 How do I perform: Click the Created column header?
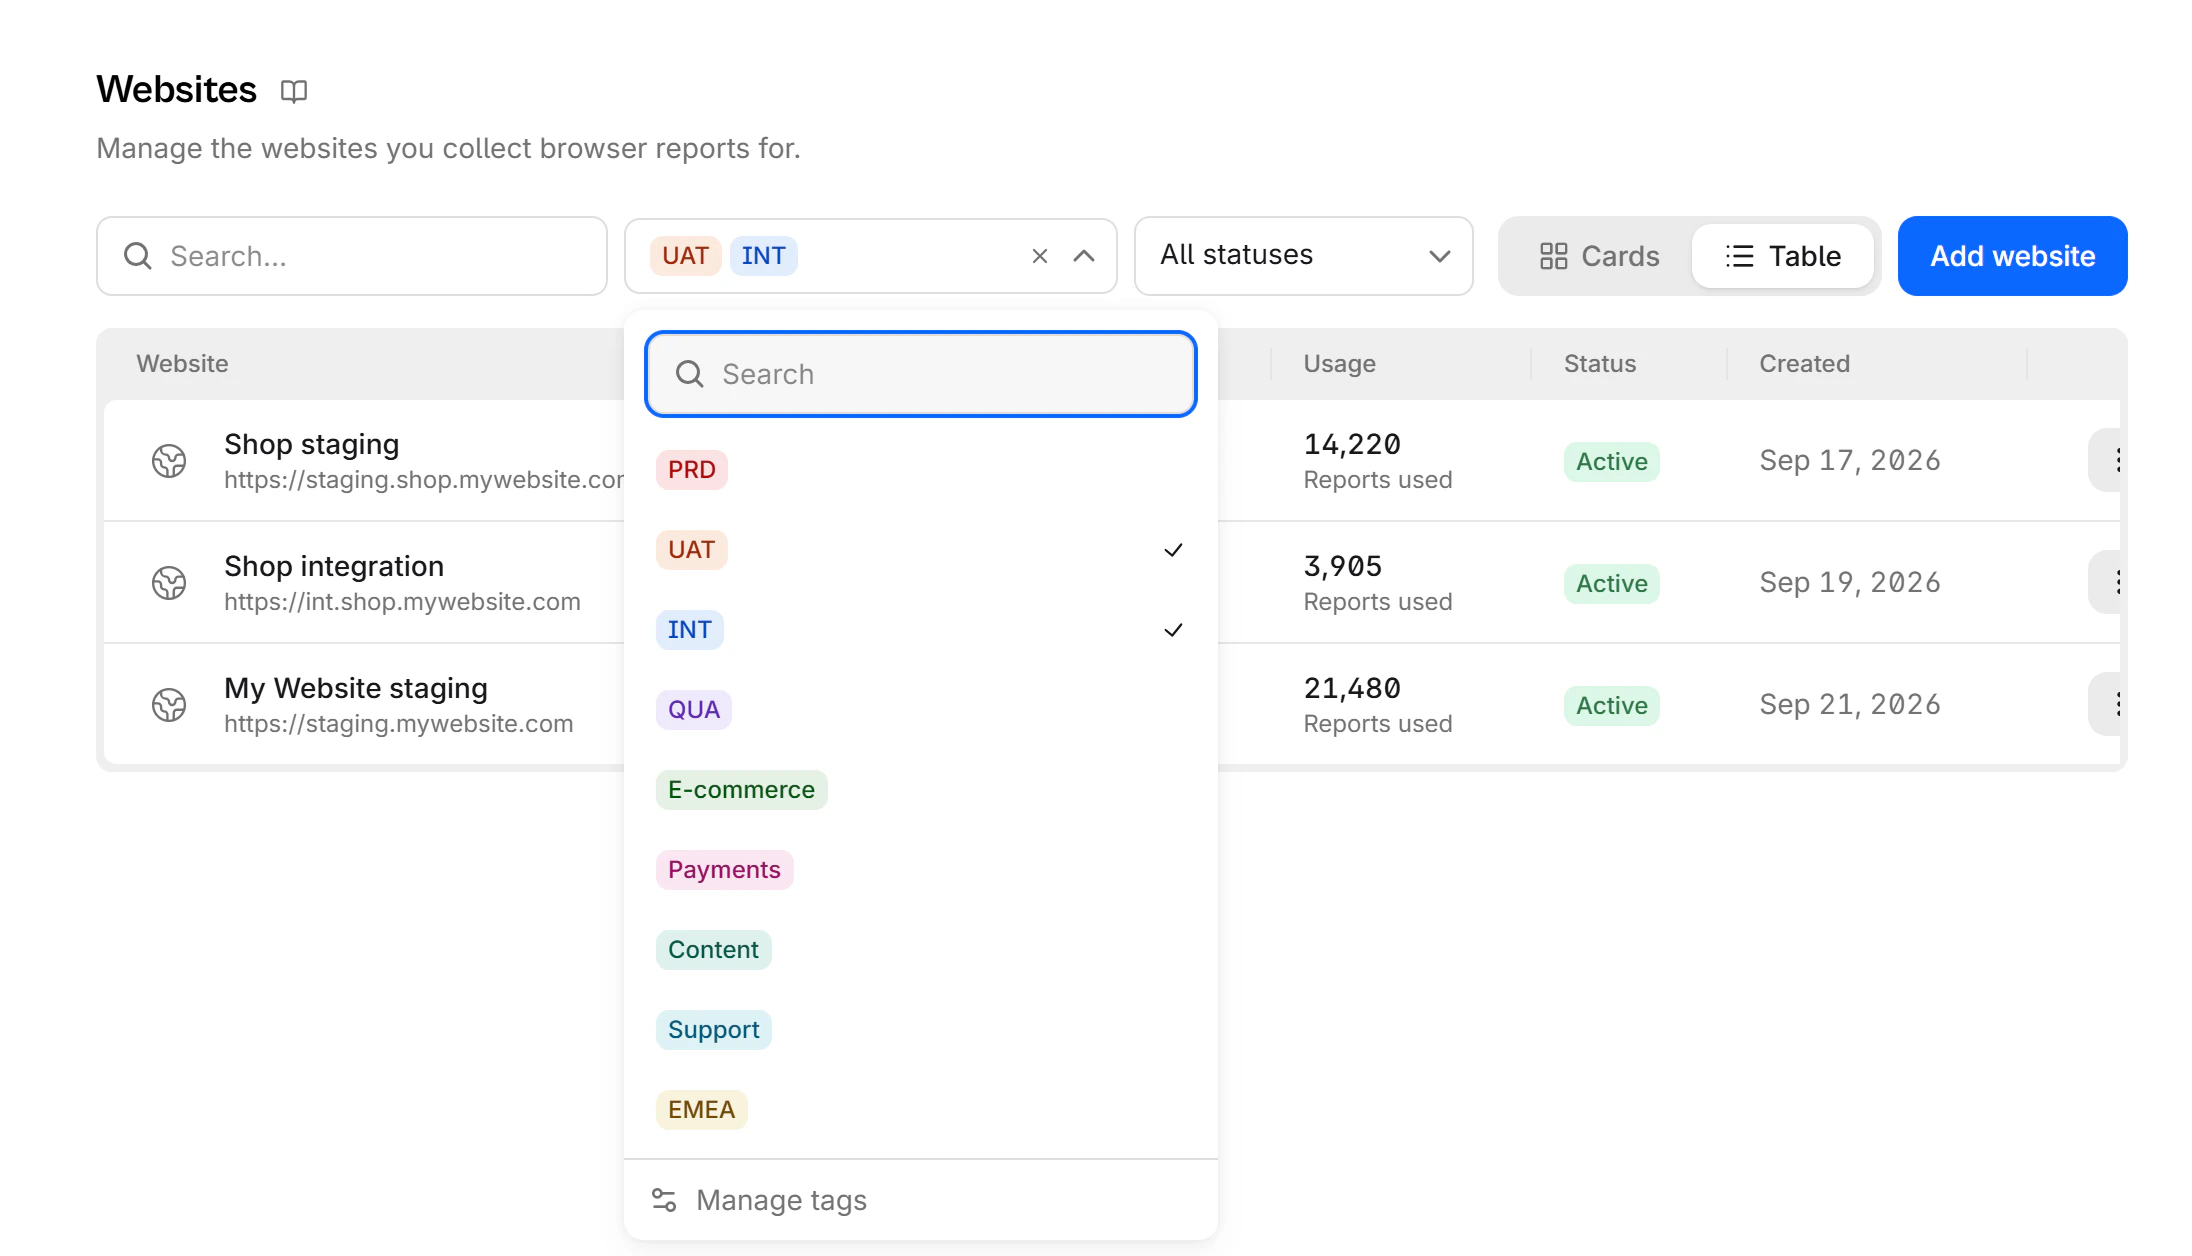coord(1804,364)
